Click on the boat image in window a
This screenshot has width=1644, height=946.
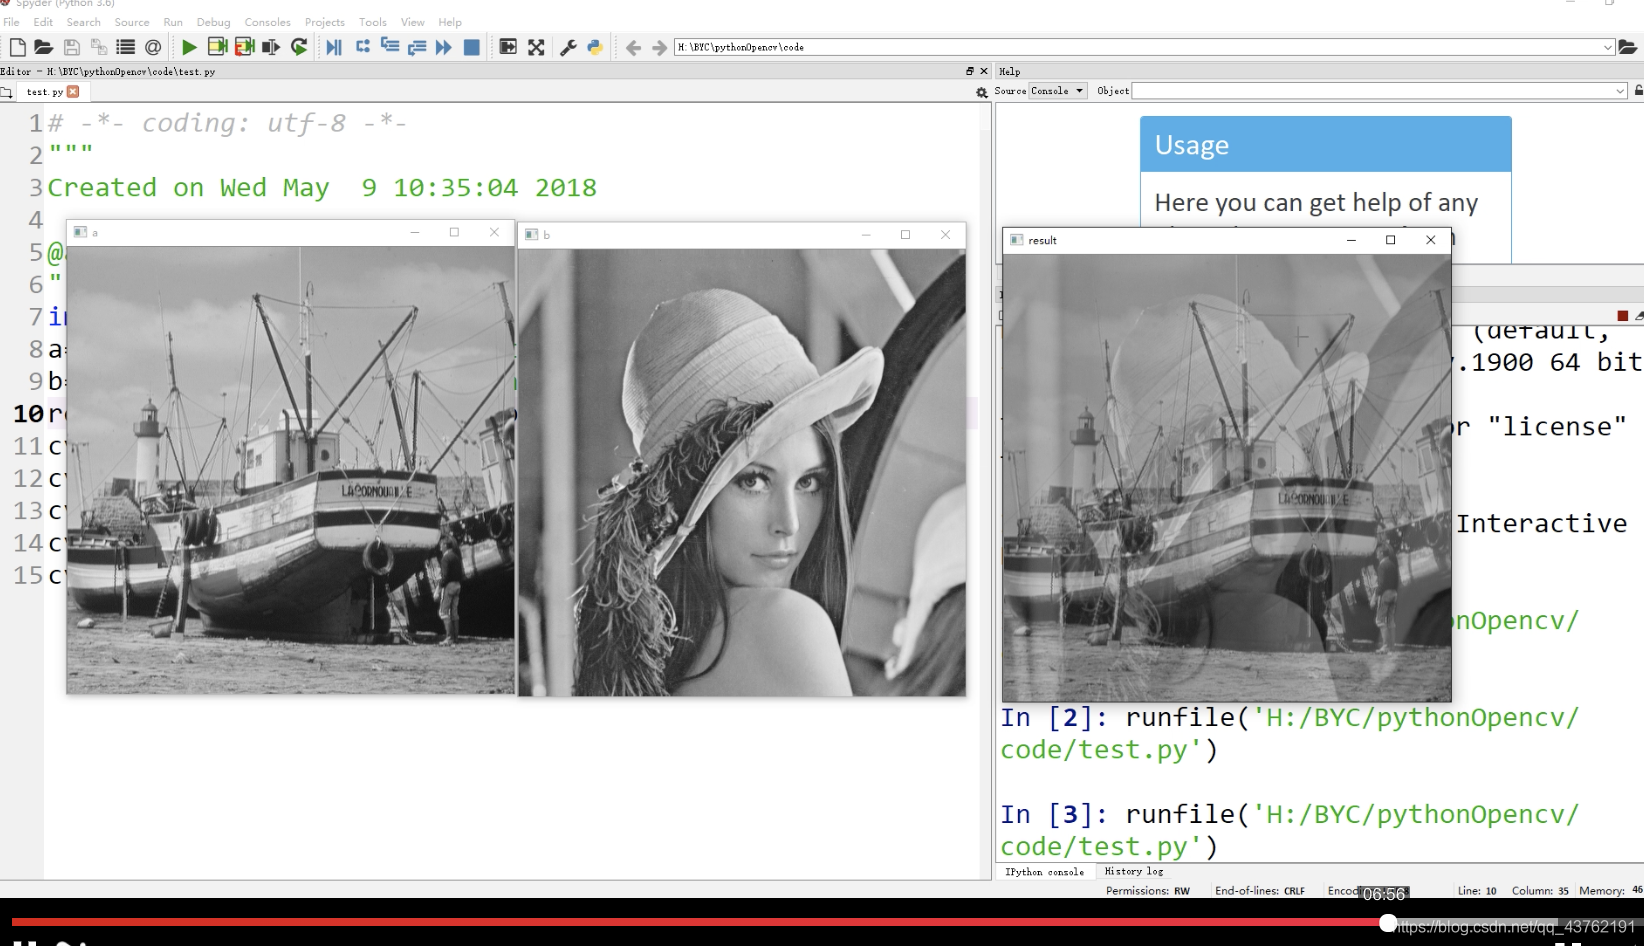point(291,469)
